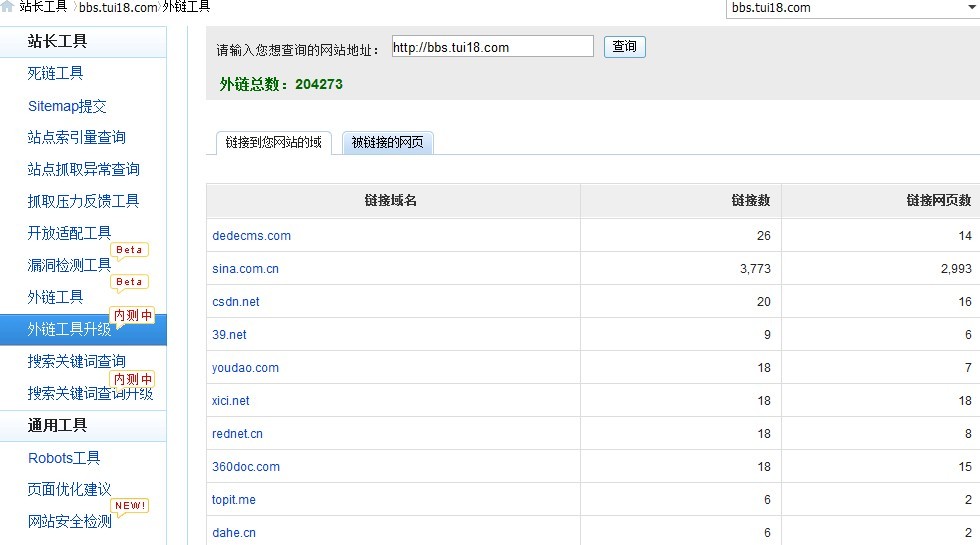Open 抓取压力反馈工具 menu item
The width and height of the screenshot is (980, 545).
pyautogui.click(x=83, y=201)
